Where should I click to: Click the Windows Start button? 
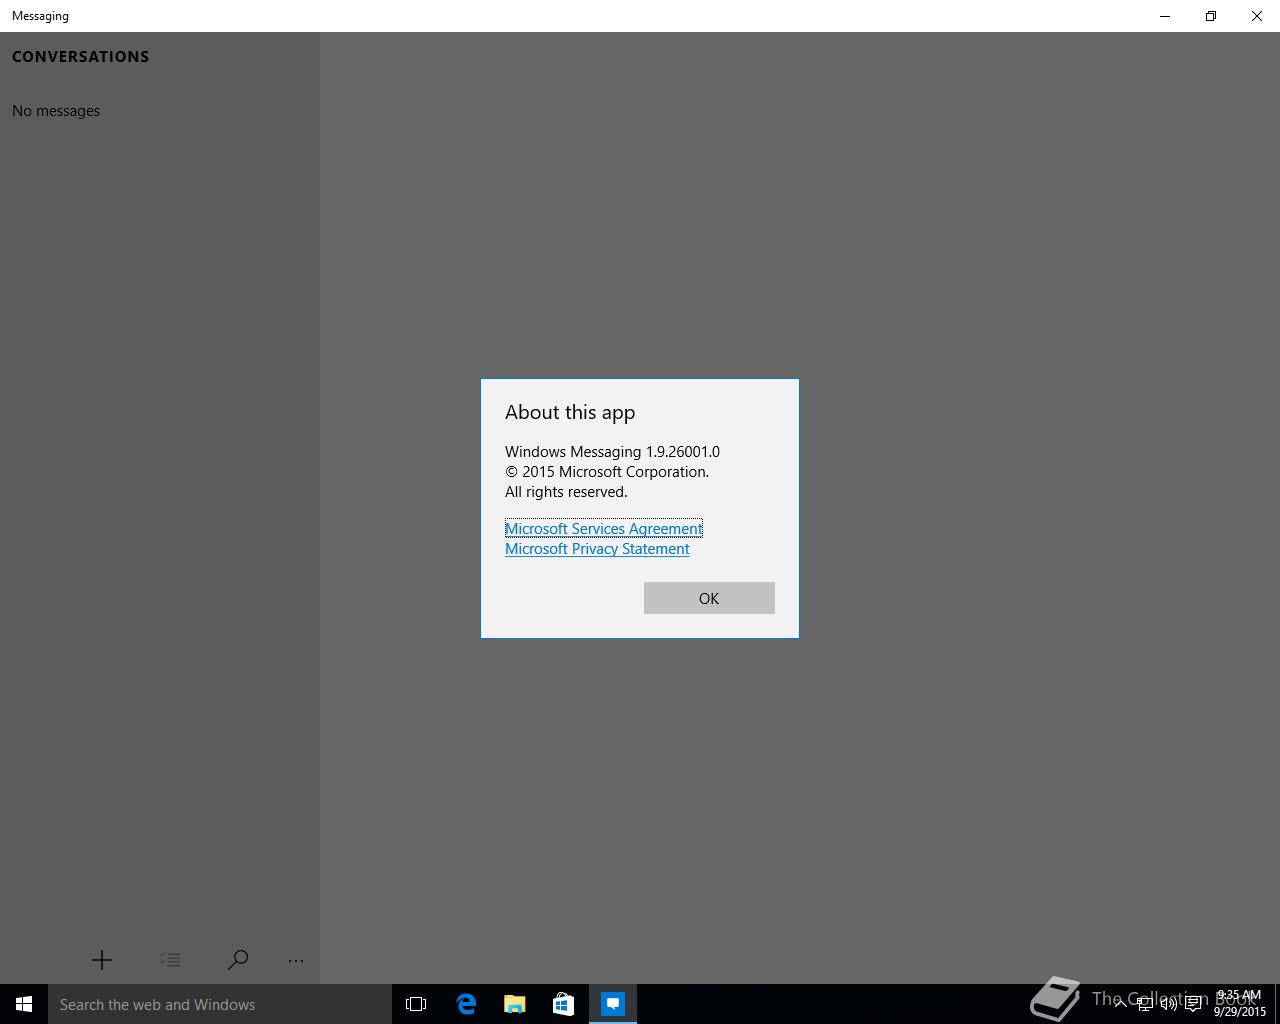[x=24, y=1004]
